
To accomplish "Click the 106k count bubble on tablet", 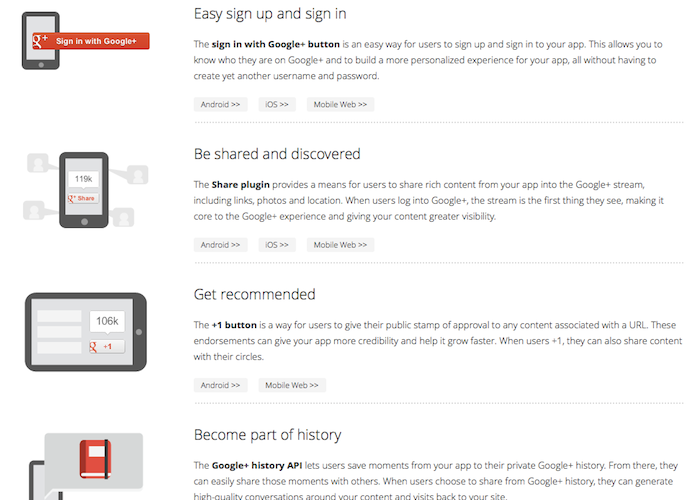I will tap(107, 321).
